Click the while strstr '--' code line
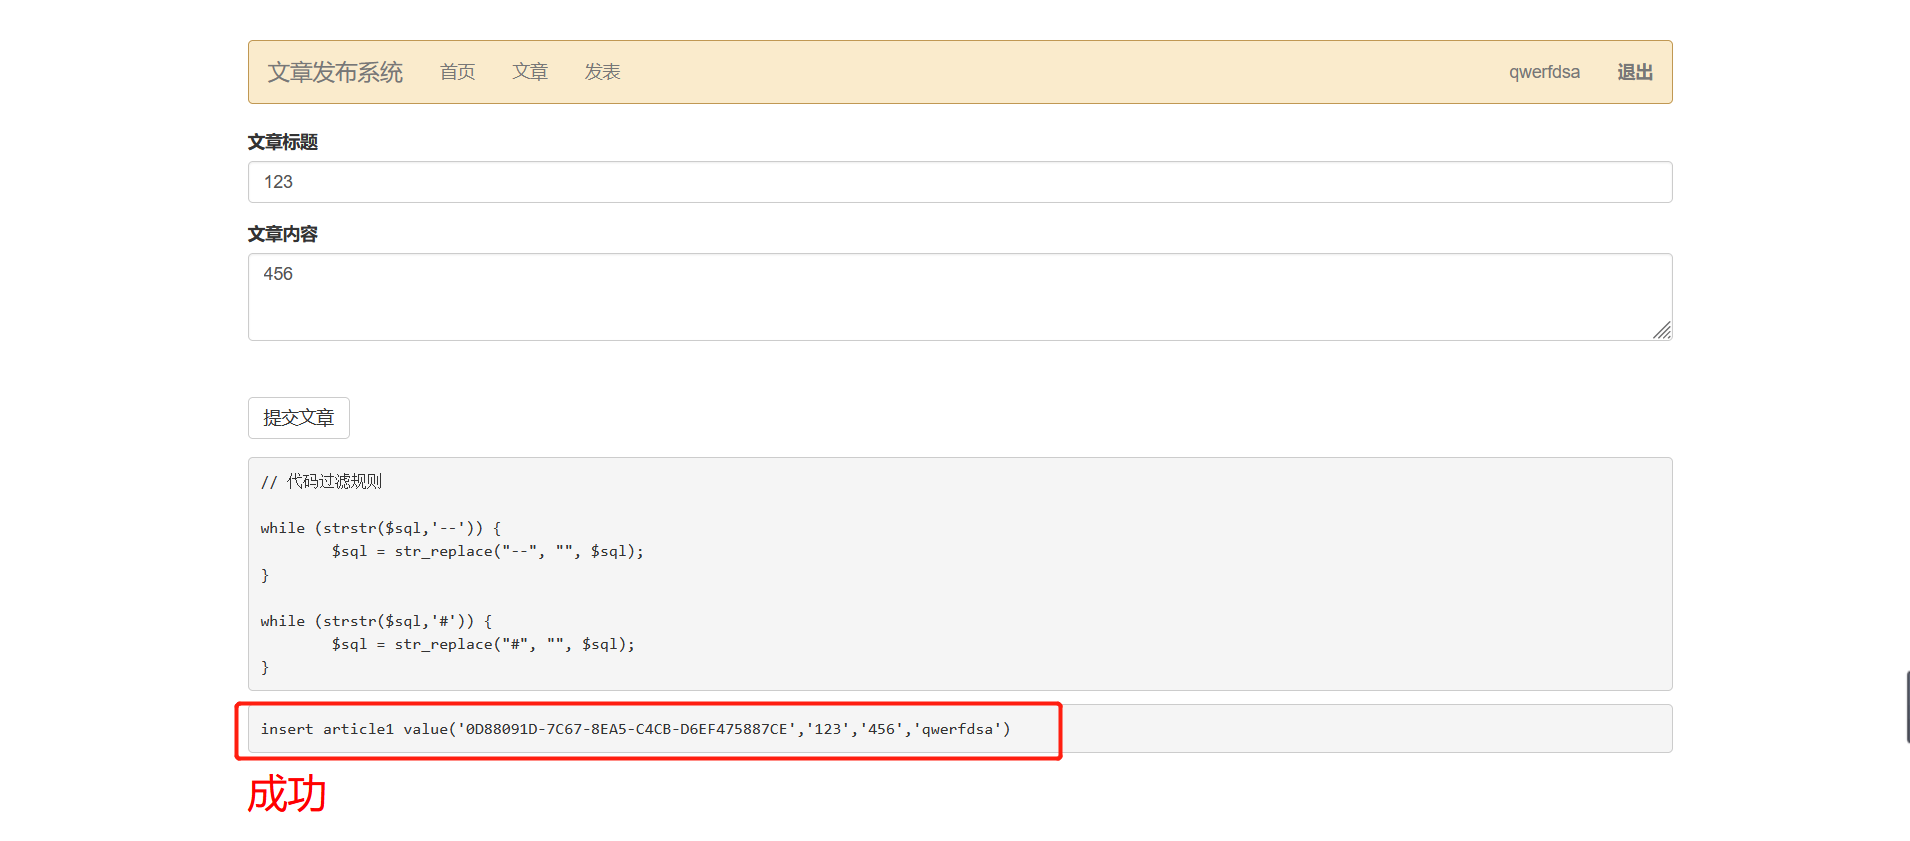Viewport: 1910px width, 841px height. point(381,528)
